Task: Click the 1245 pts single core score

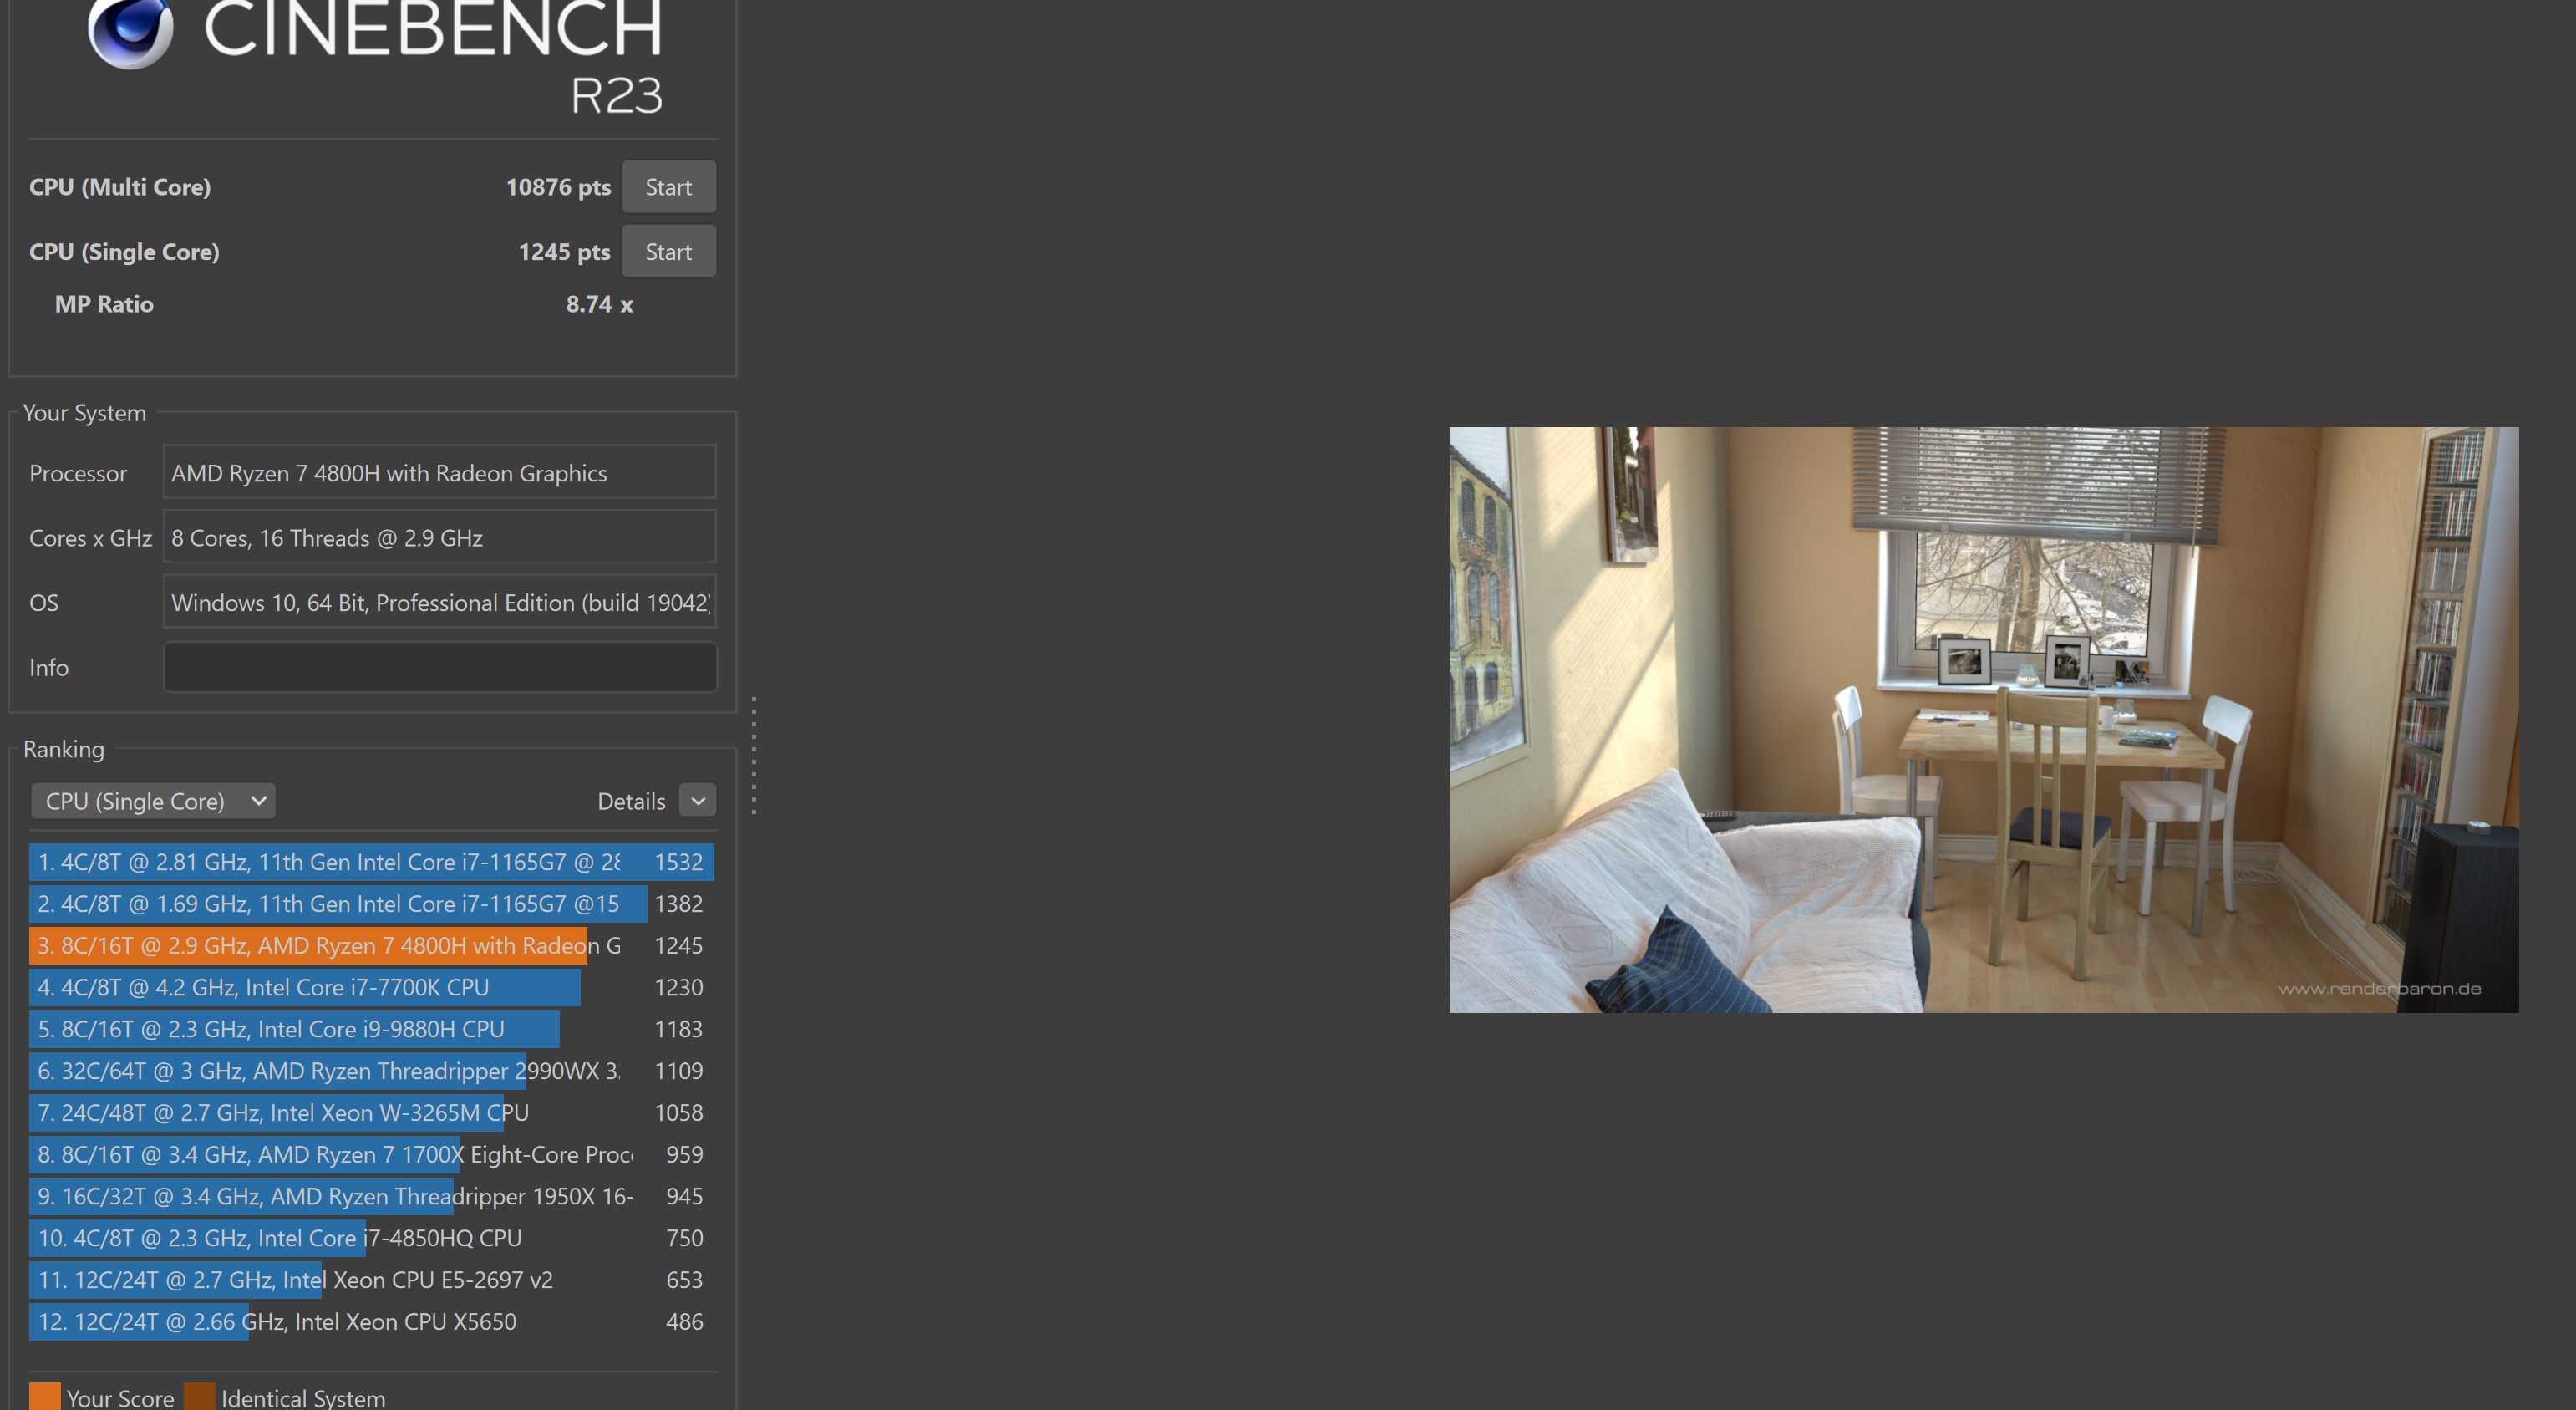Action: pyautogui.click(x=564, y=252)
